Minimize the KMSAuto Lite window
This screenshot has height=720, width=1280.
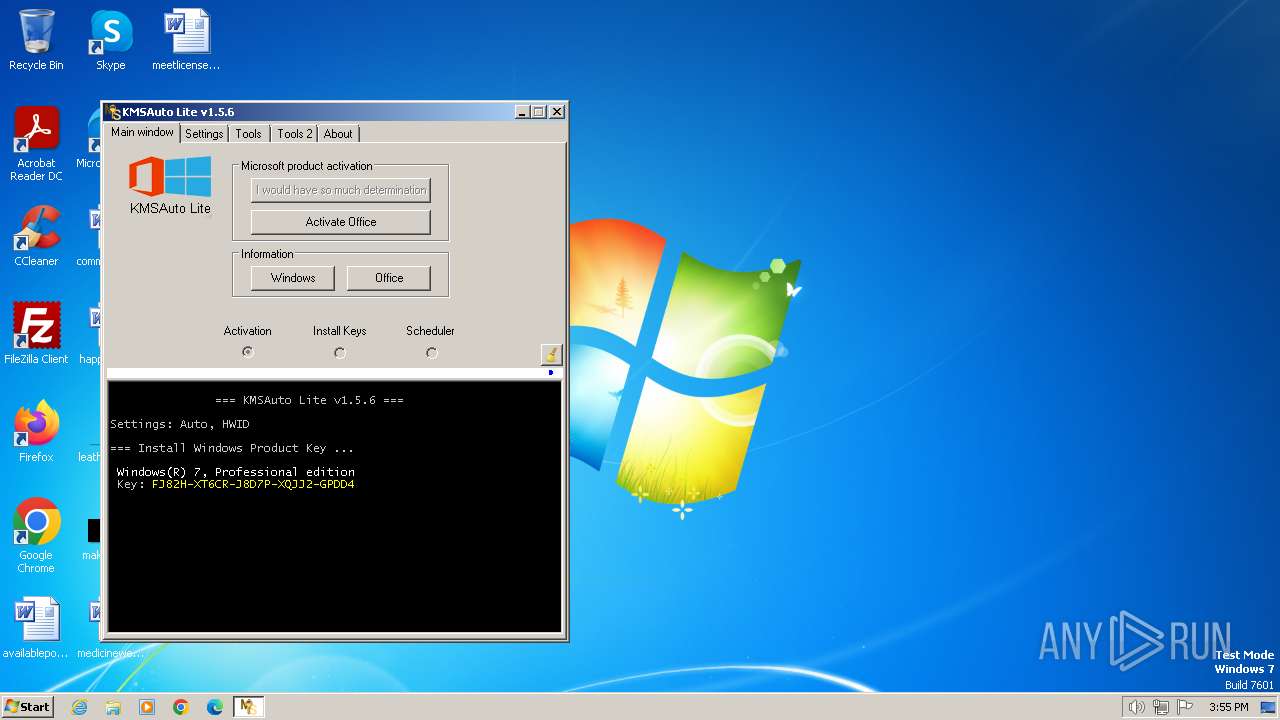[x=522, y=112]
